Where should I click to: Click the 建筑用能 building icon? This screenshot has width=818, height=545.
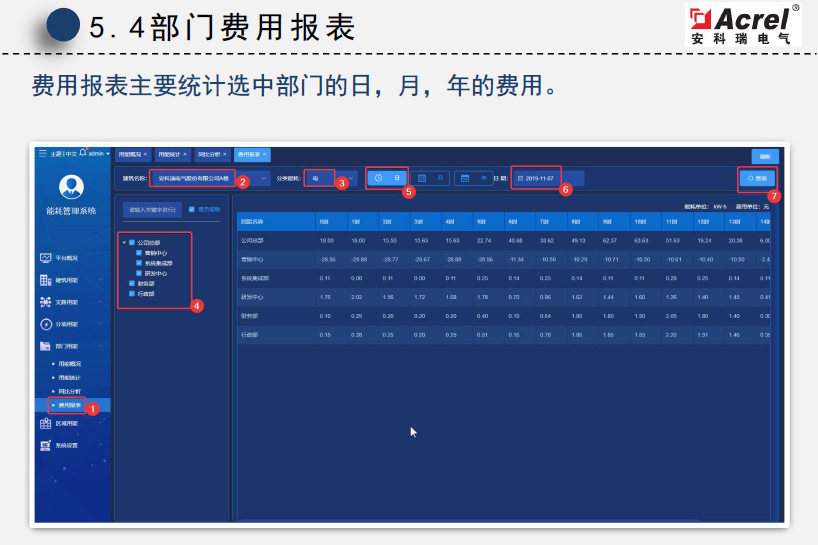pos(45,280)
